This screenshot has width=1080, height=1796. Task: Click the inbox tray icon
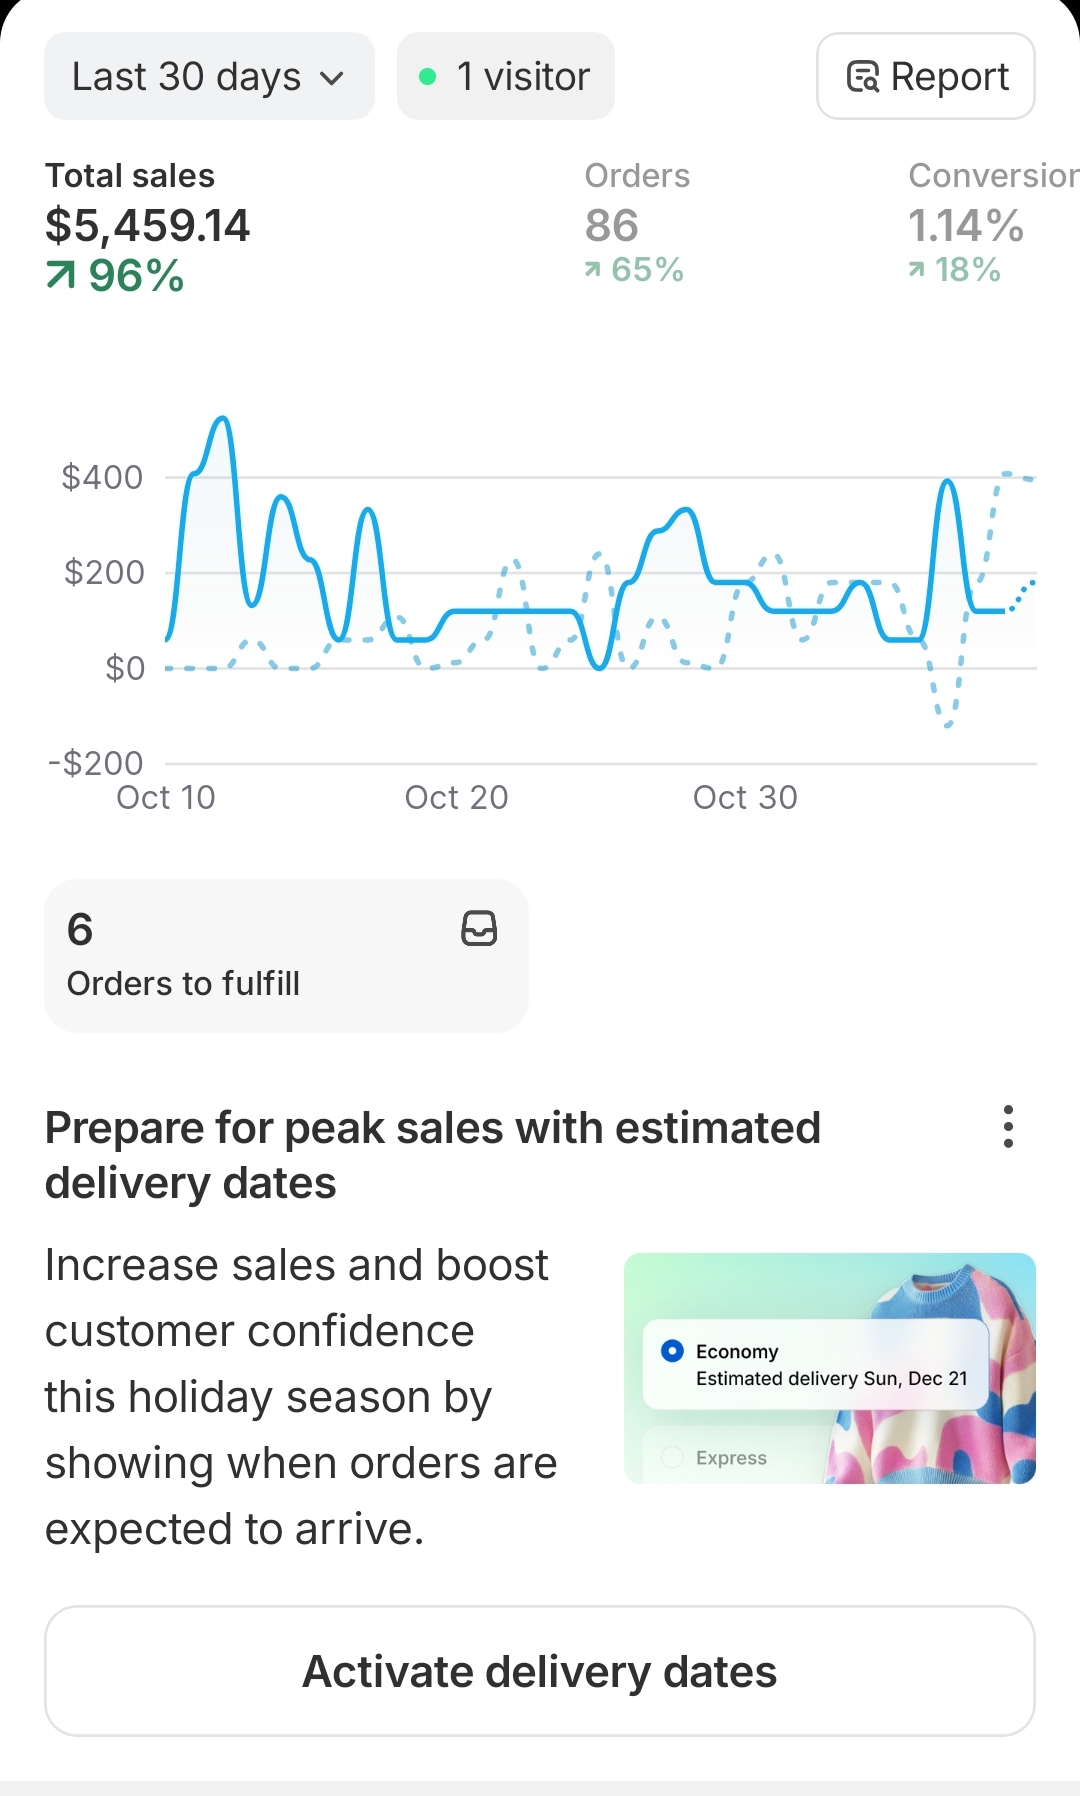tap(479, 928)
